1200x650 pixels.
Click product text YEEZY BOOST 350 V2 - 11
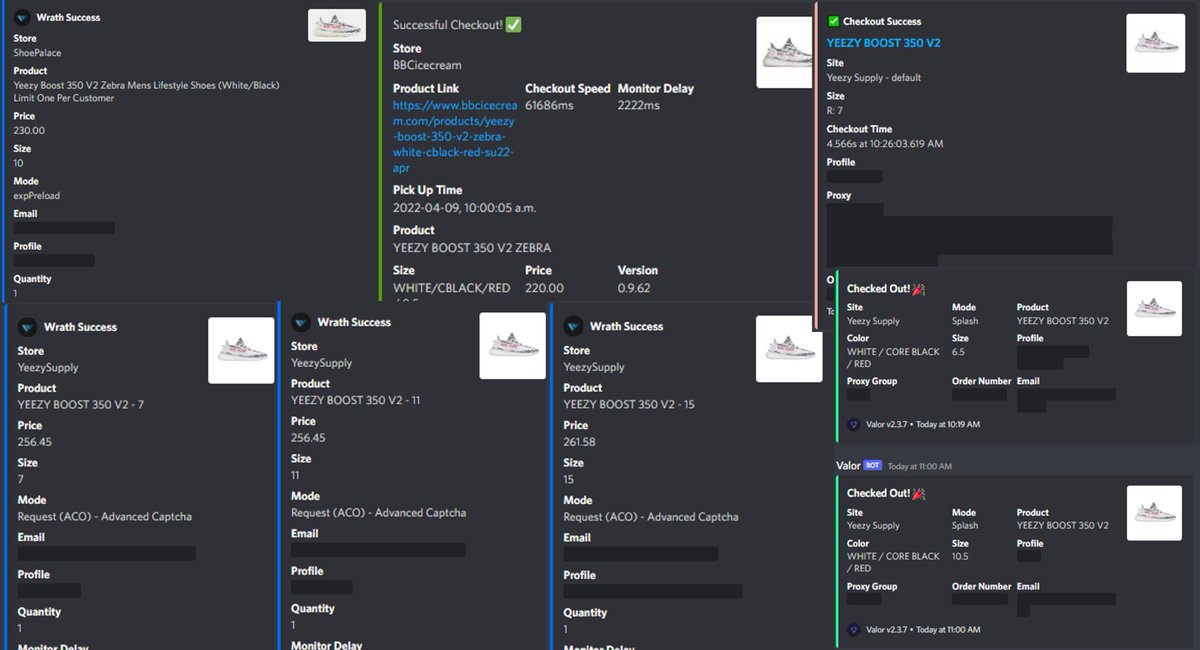click(355, 400)
